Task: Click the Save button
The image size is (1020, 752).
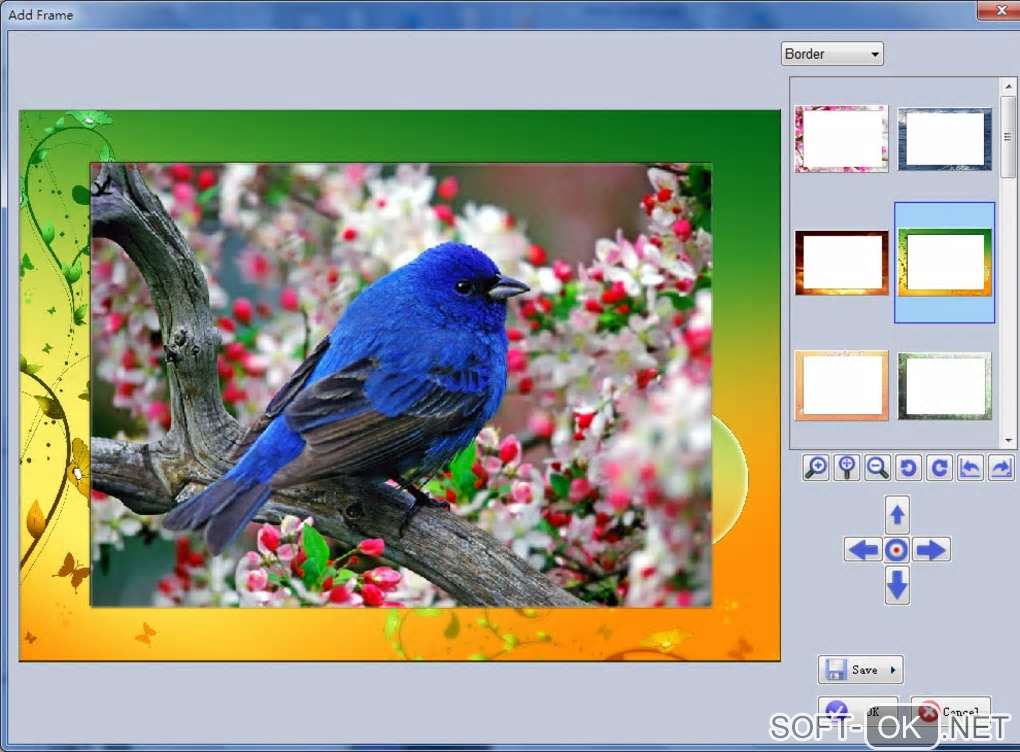Action: pyautogui.click(x=860, y=669)
